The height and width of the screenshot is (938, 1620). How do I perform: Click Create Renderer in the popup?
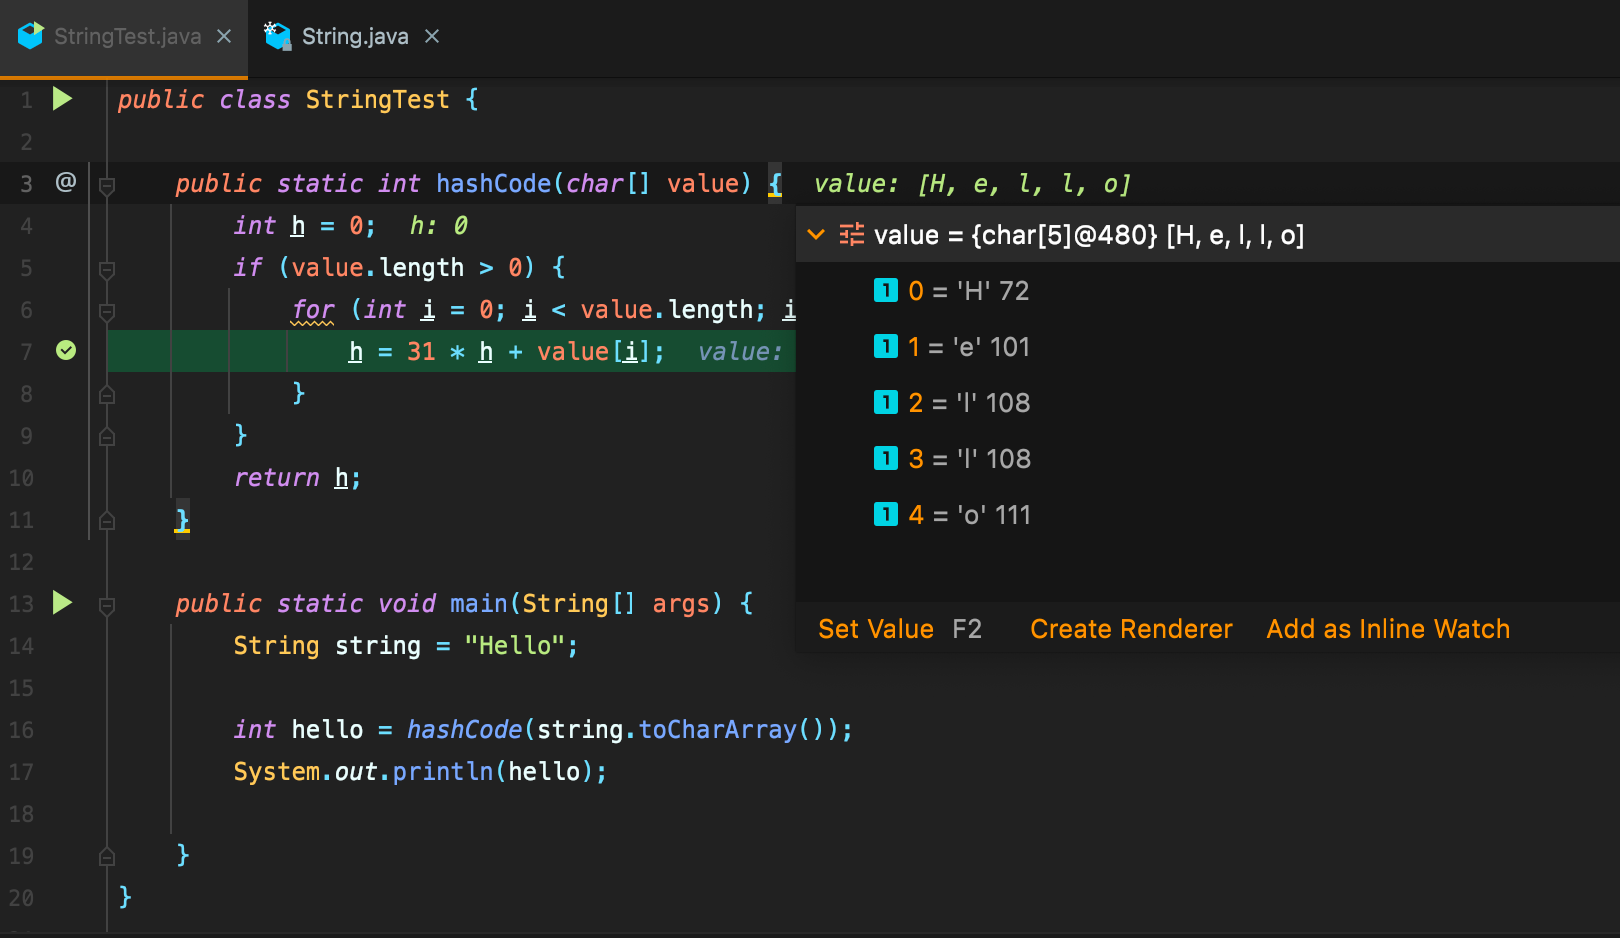1131,629
